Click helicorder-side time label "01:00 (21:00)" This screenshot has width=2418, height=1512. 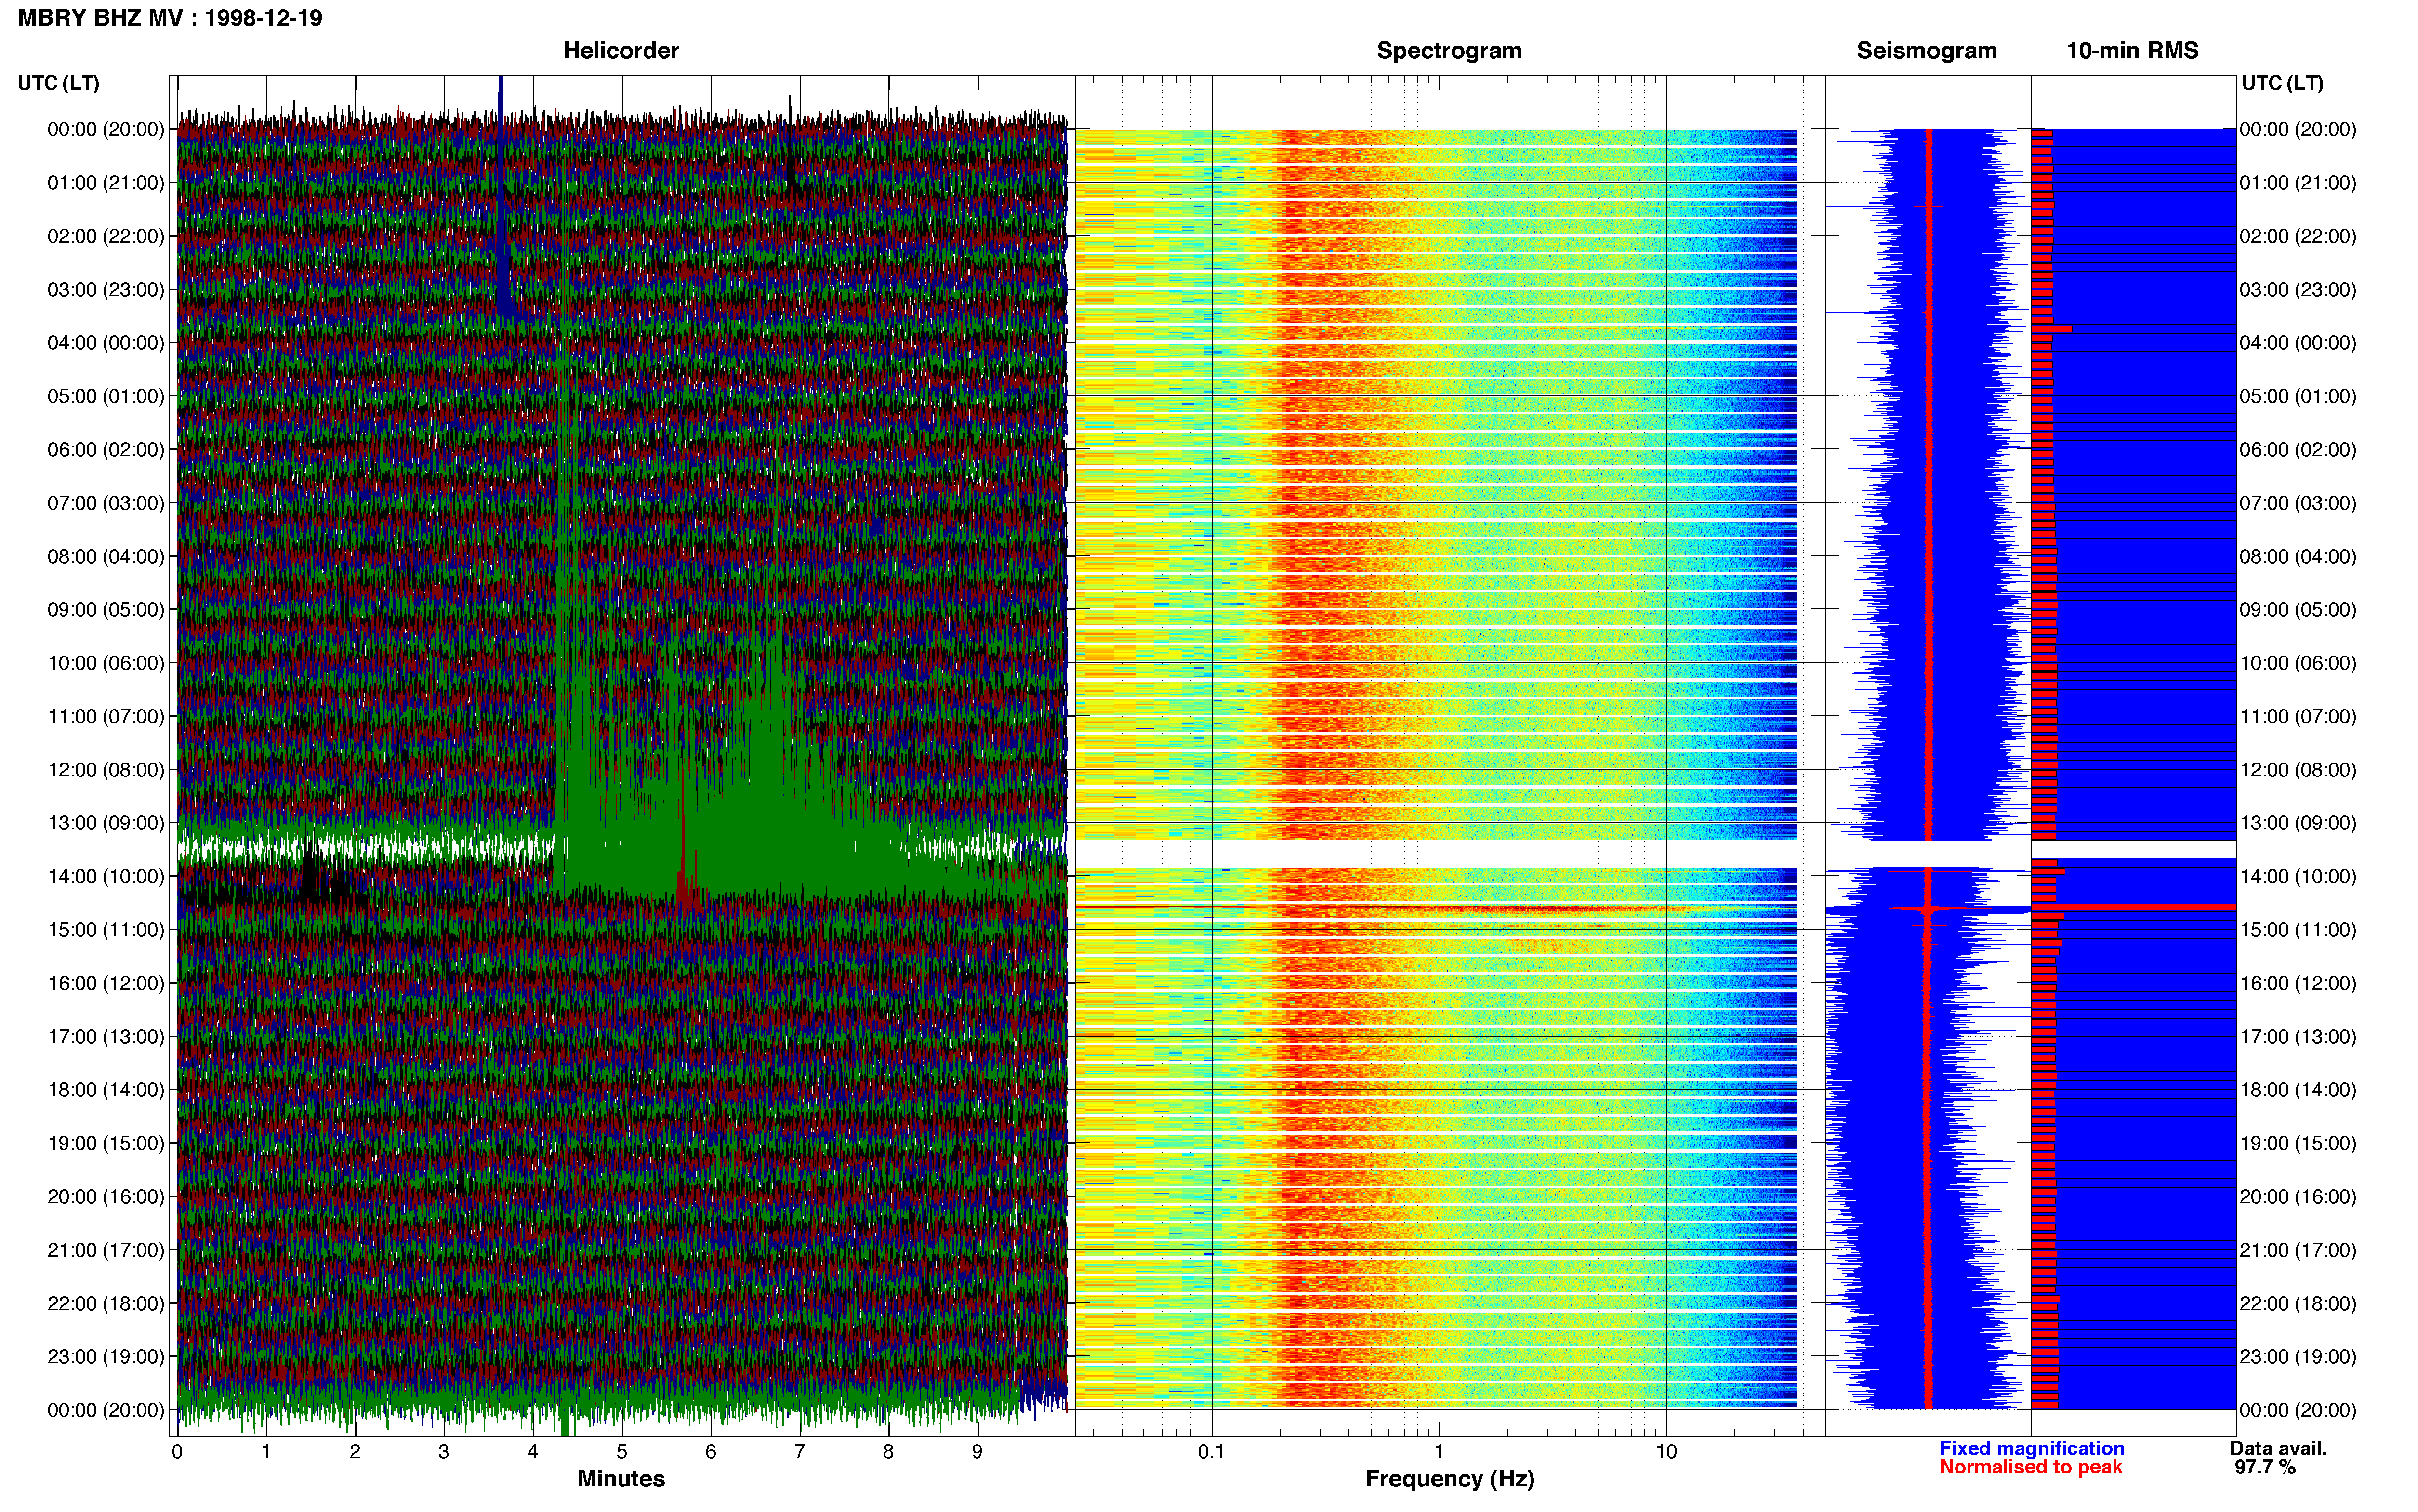[x=106, y=183]
